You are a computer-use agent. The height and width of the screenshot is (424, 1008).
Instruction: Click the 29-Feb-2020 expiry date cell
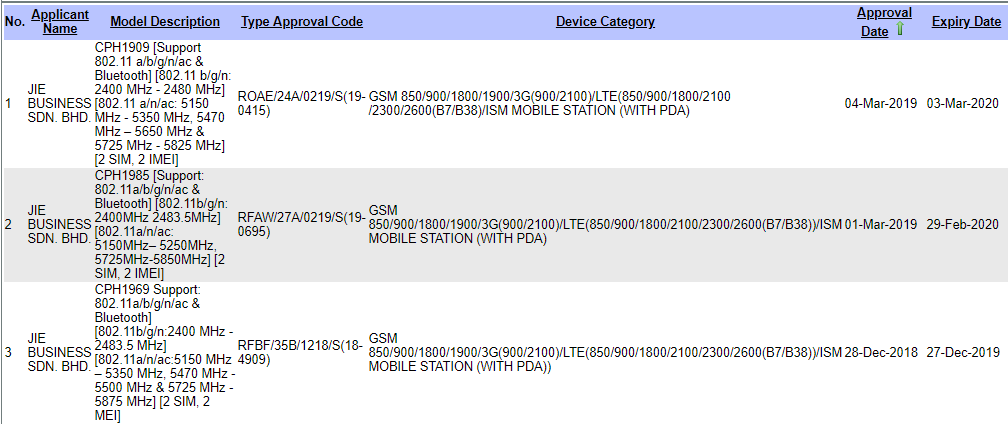[x=963, y=224]
